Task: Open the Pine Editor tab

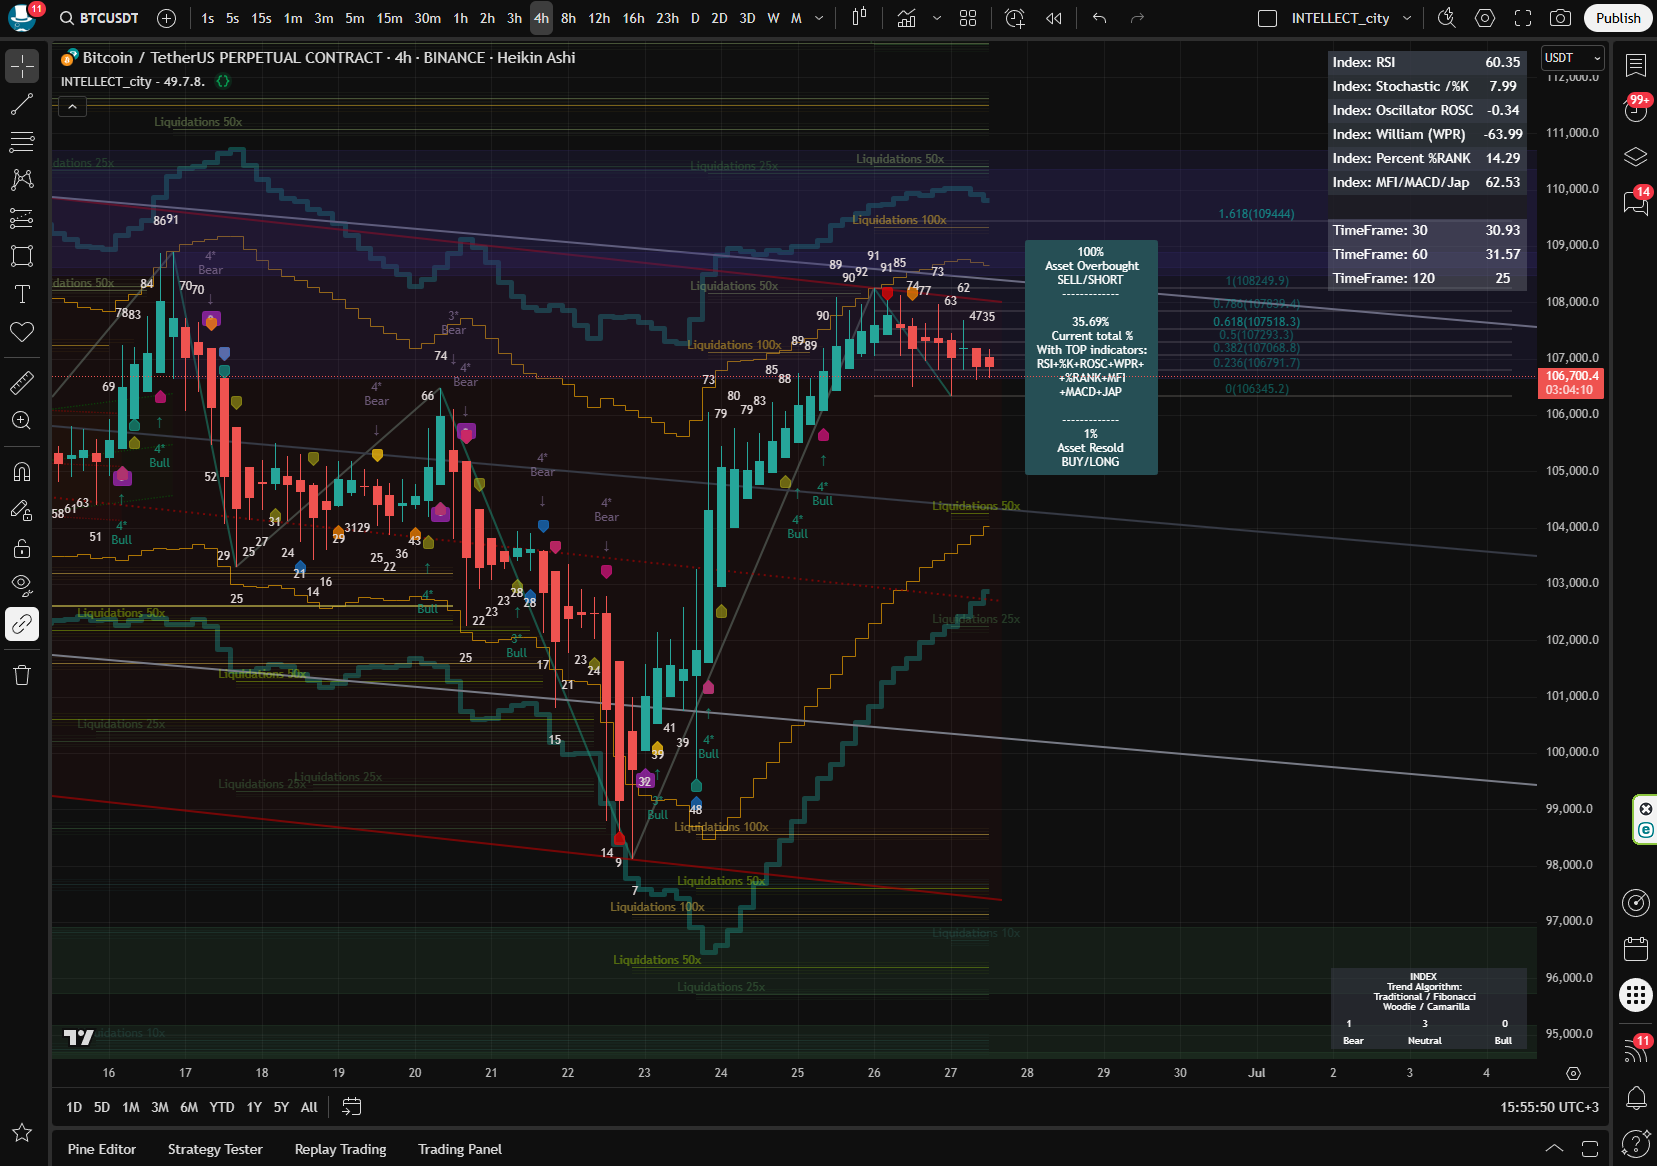Action: [102, 1149]
